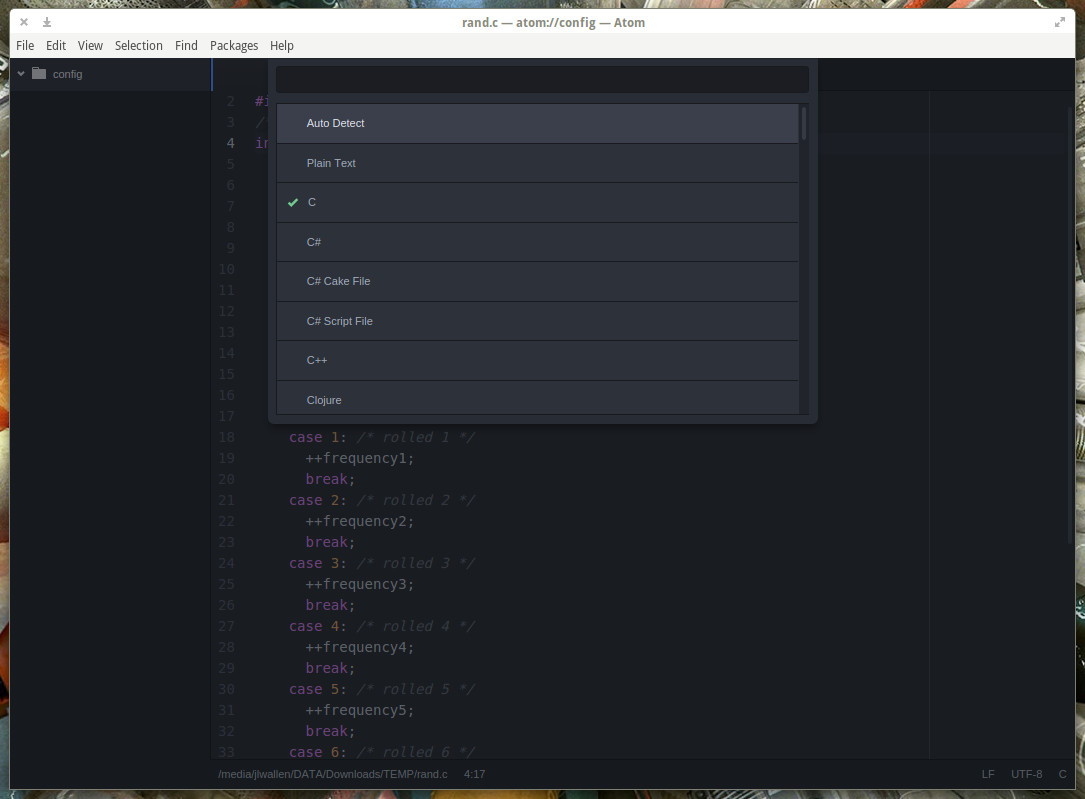Click the 4:17 cursor position indicator
Viewport: 1085px width, 799px height.
point(474,774)
